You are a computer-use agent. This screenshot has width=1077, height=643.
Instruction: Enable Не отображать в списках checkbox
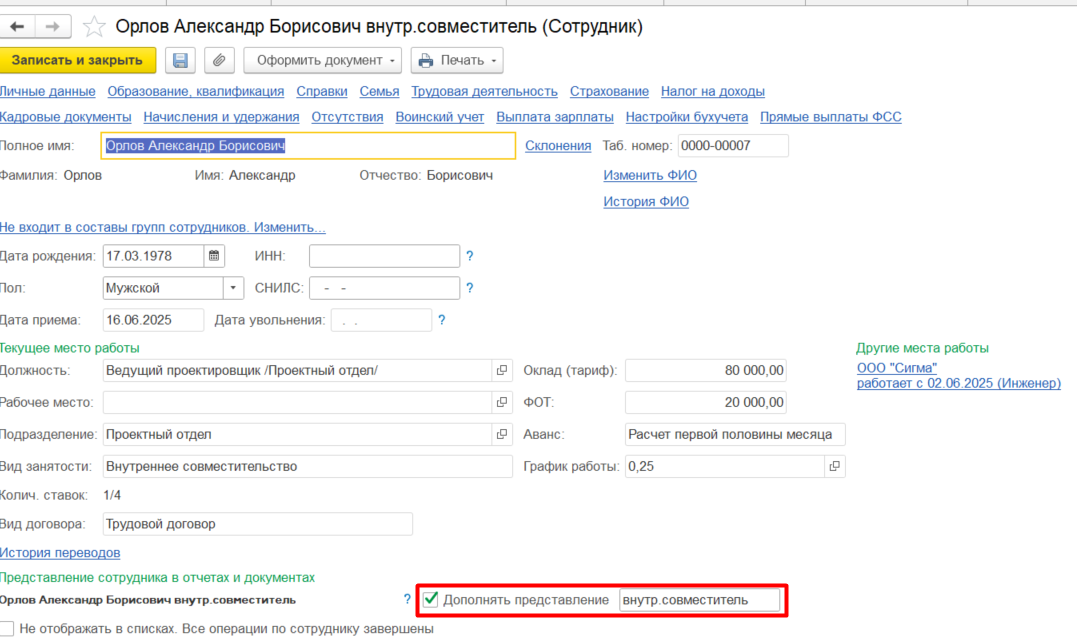7,629
